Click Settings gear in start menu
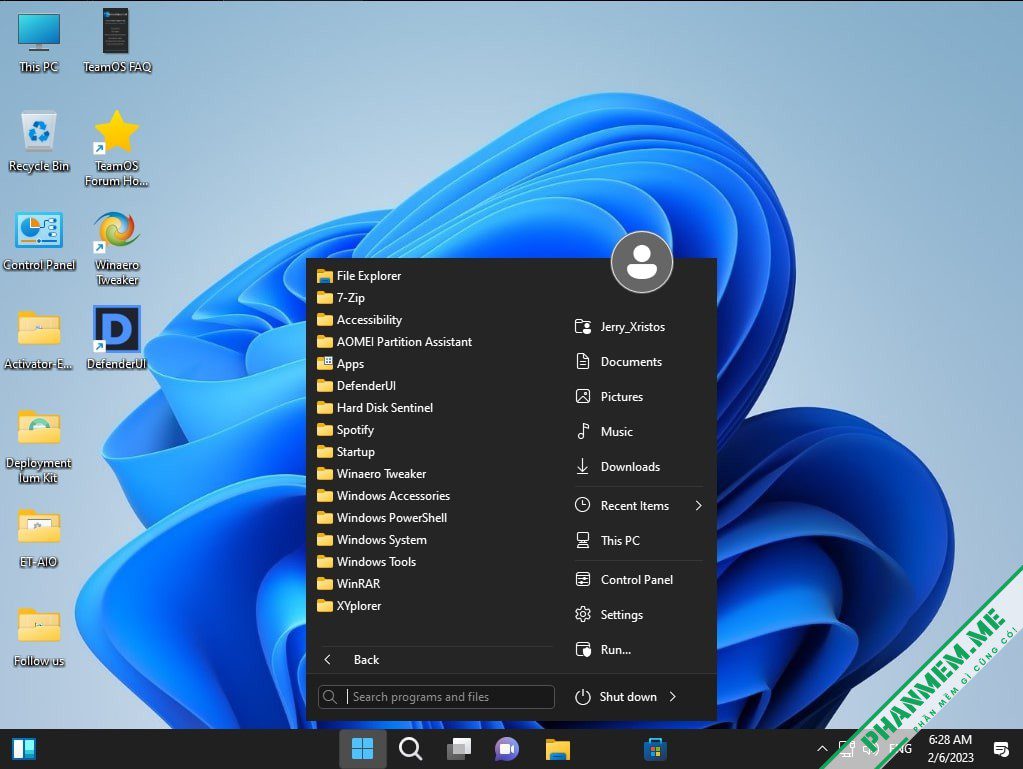This screenshot has height=769, width=1023. pos(583,614)
